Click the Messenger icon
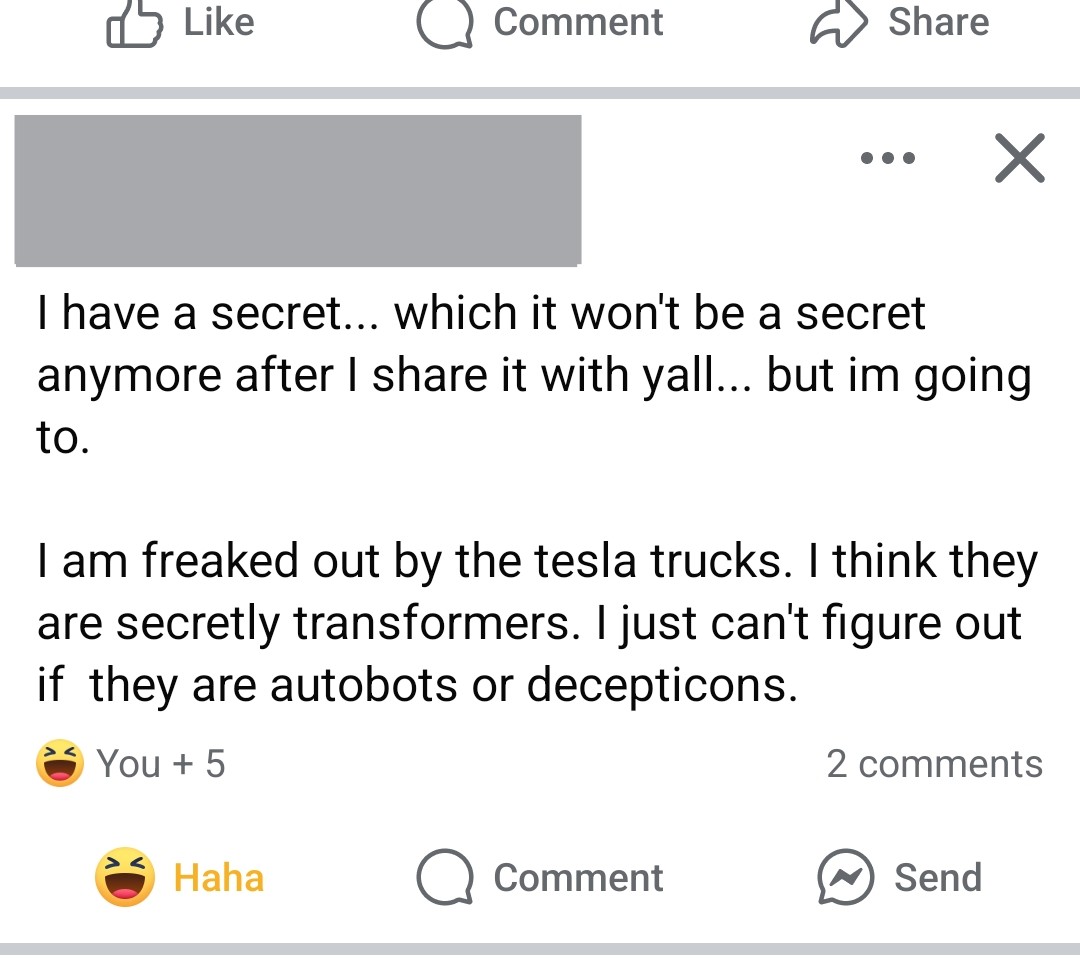This screenshot has height=973, width=1080. pos(846,878)
